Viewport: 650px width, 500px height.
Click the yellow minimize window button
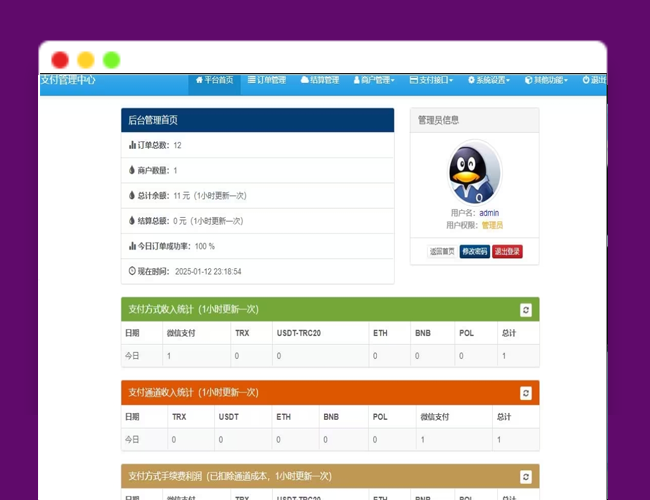pos(86,60)
